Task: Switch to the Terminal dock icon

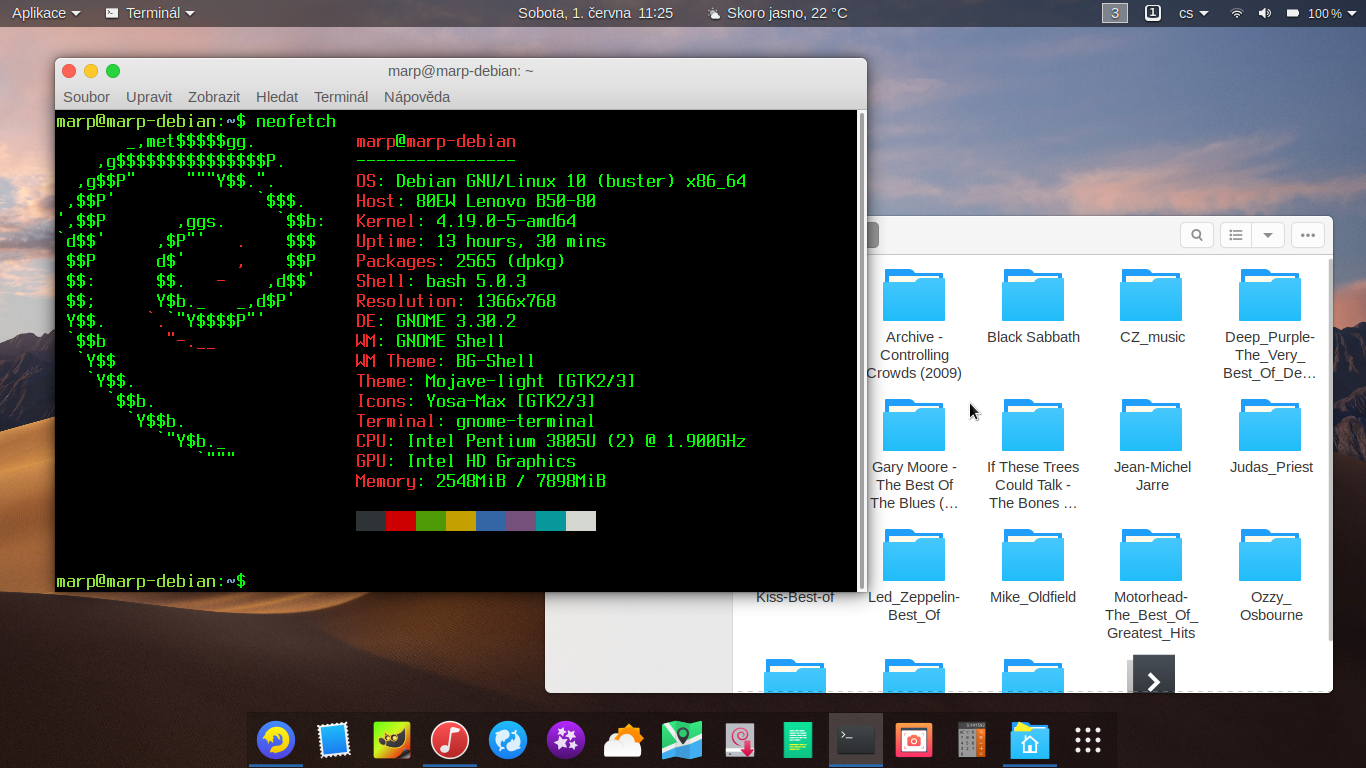Action: point(856,740)
